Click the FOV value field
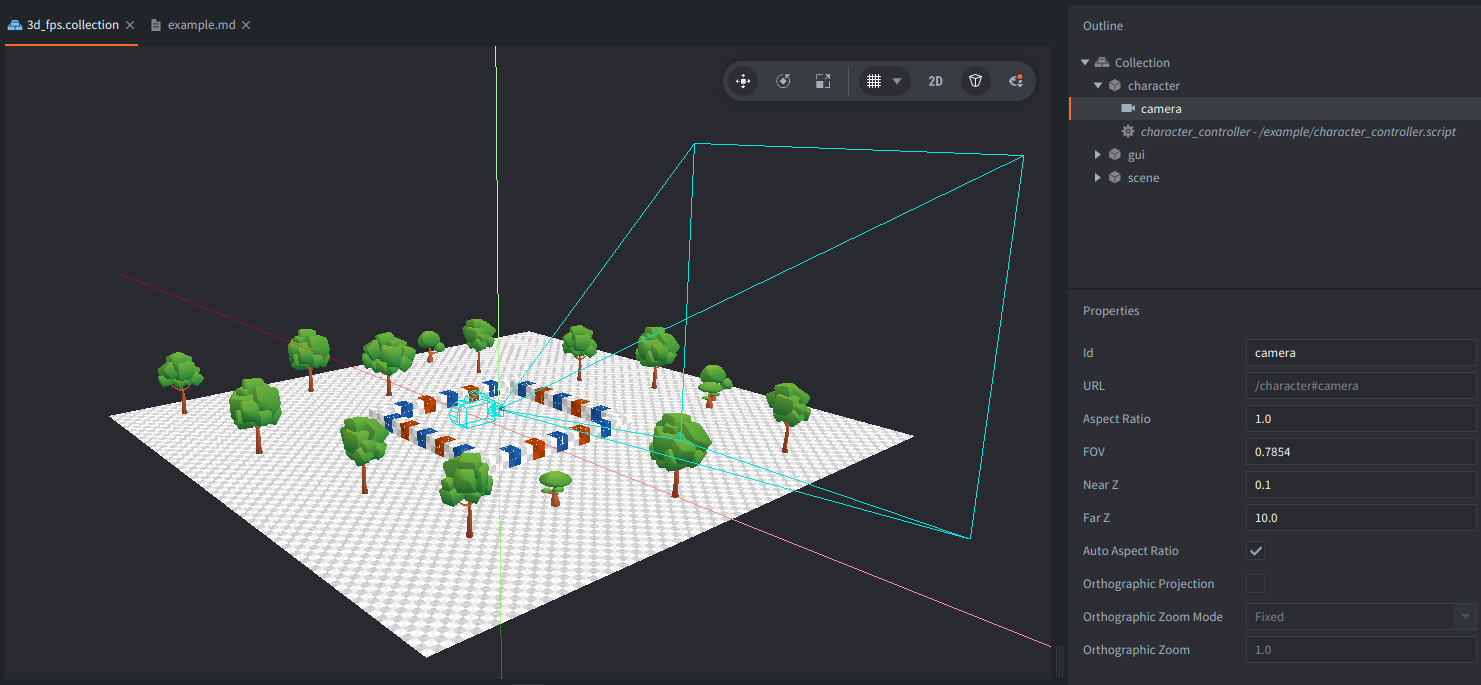The width and height of the screenshot is (1481, 685). [x=1360, y=452]
